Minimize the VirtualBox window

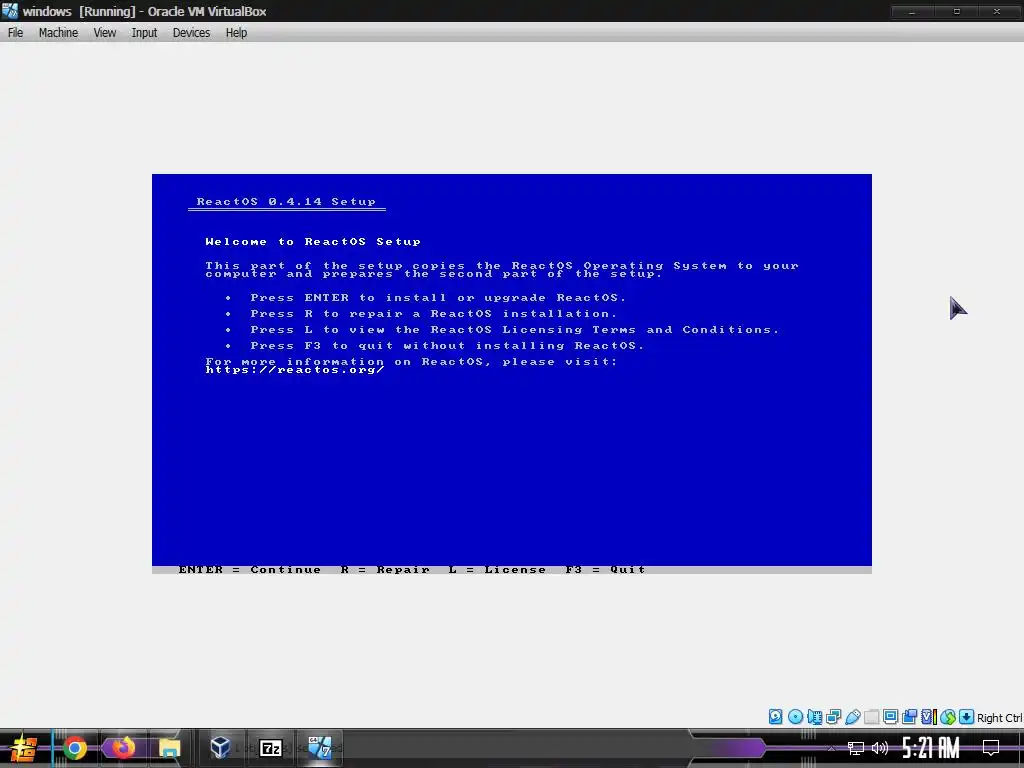pos(912,11)
